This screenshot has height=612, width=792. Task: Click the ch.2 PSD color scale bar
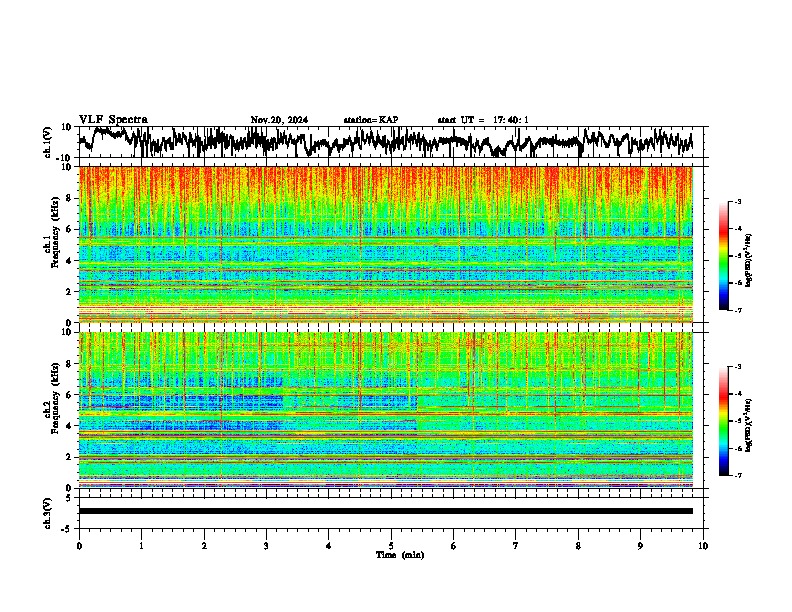[723, 421]
